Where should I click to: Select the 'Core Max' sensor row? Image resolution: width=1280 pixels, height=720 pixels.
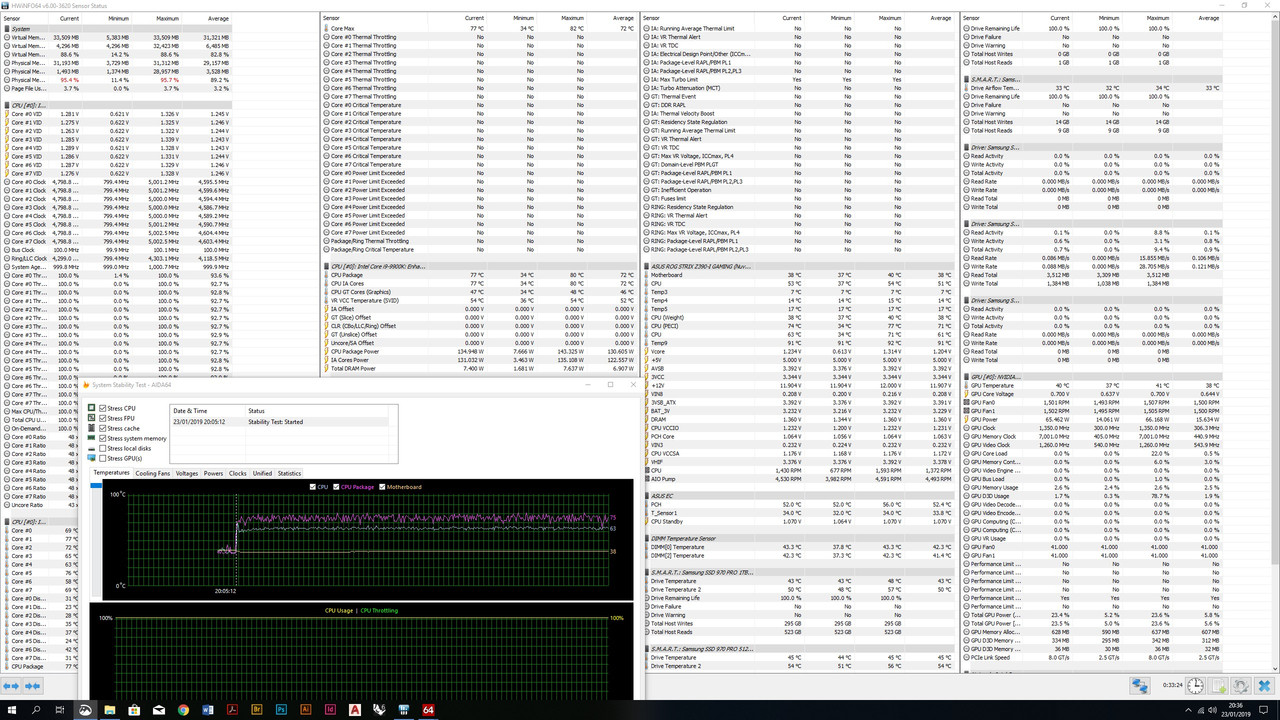[x=481, y=29]
